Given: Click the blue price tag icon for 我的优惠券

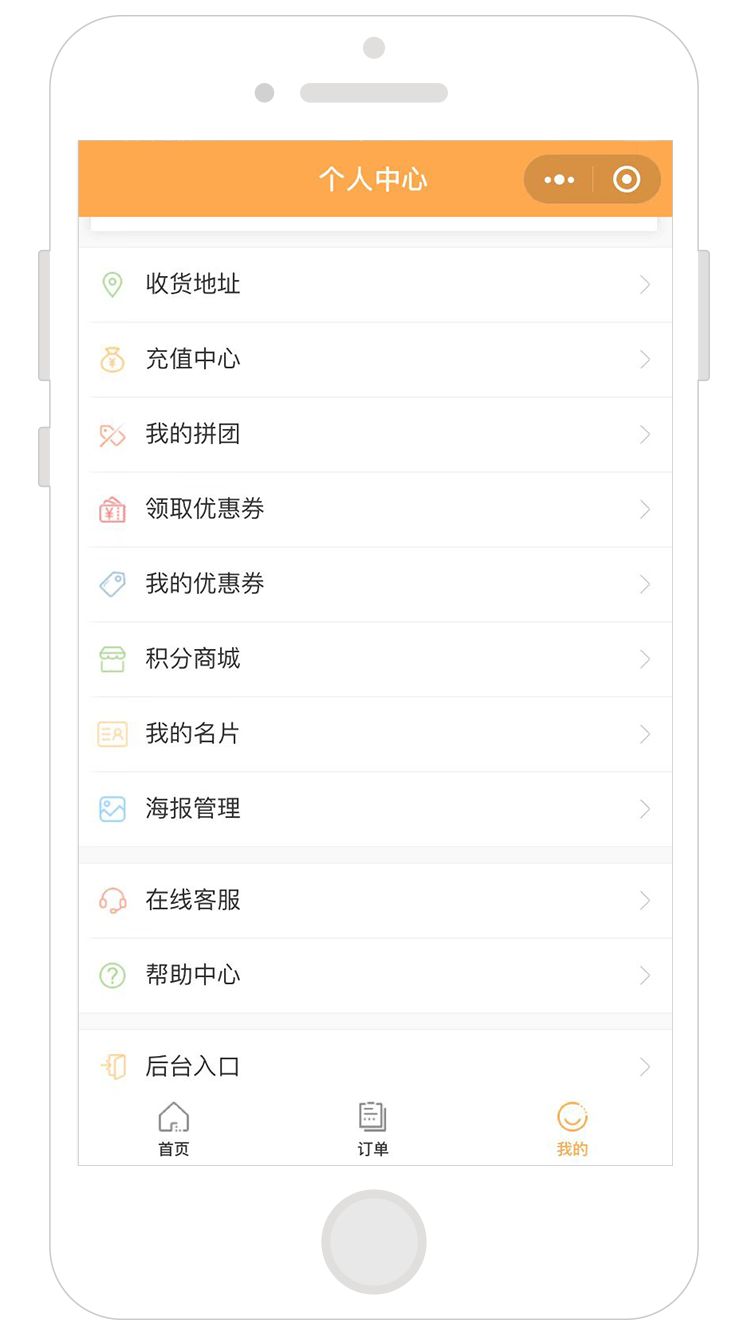Looking at the screenshot, I should (x=112, y=585).
